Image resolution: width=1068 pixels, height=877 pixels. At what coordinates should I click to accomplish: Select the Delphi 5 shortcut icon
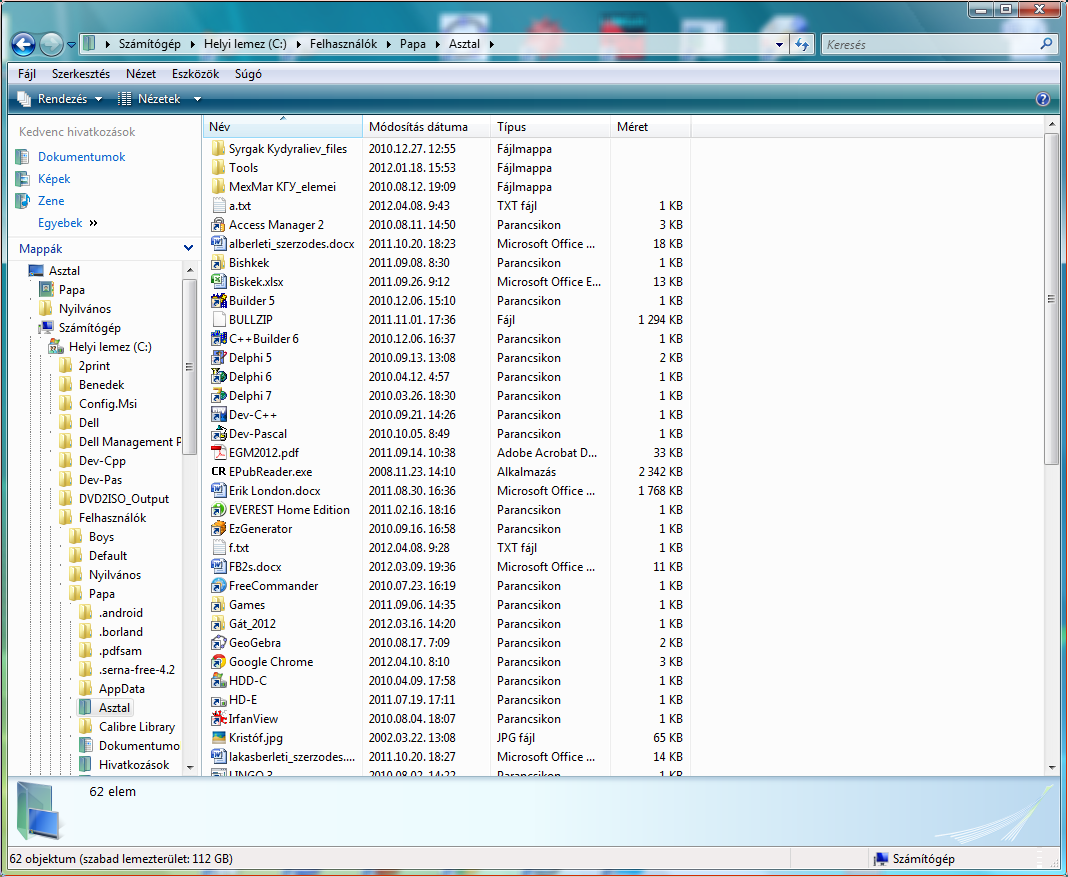point(218,358)
